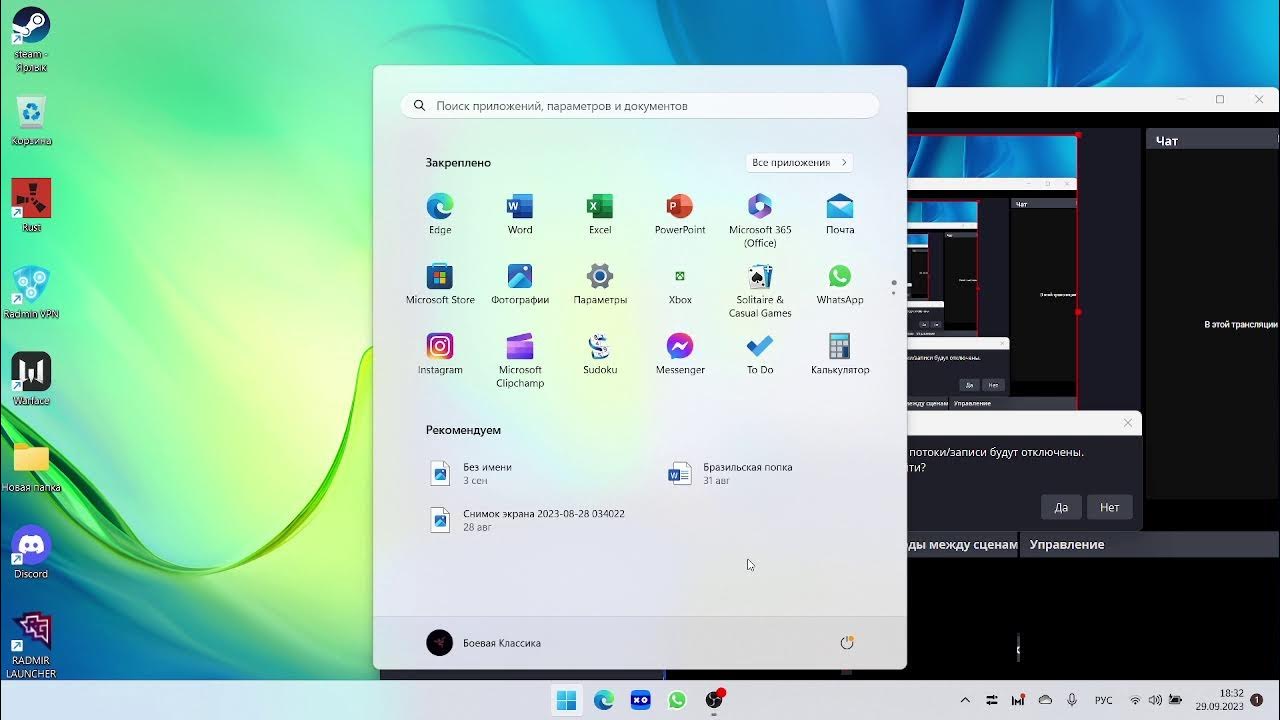This screenshot has width=1280, height=720.
Task: Open WhatsApp from the taskbar
Action: (x=677, y=700)
